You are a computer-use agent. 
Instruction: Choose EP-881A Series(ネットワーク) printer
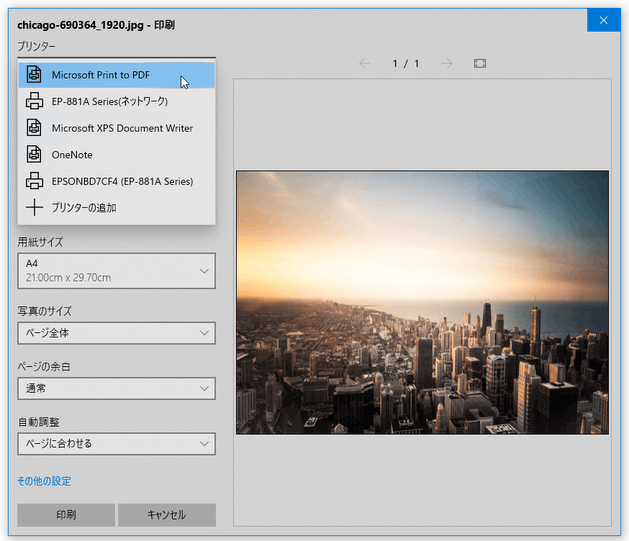point(116,101)
